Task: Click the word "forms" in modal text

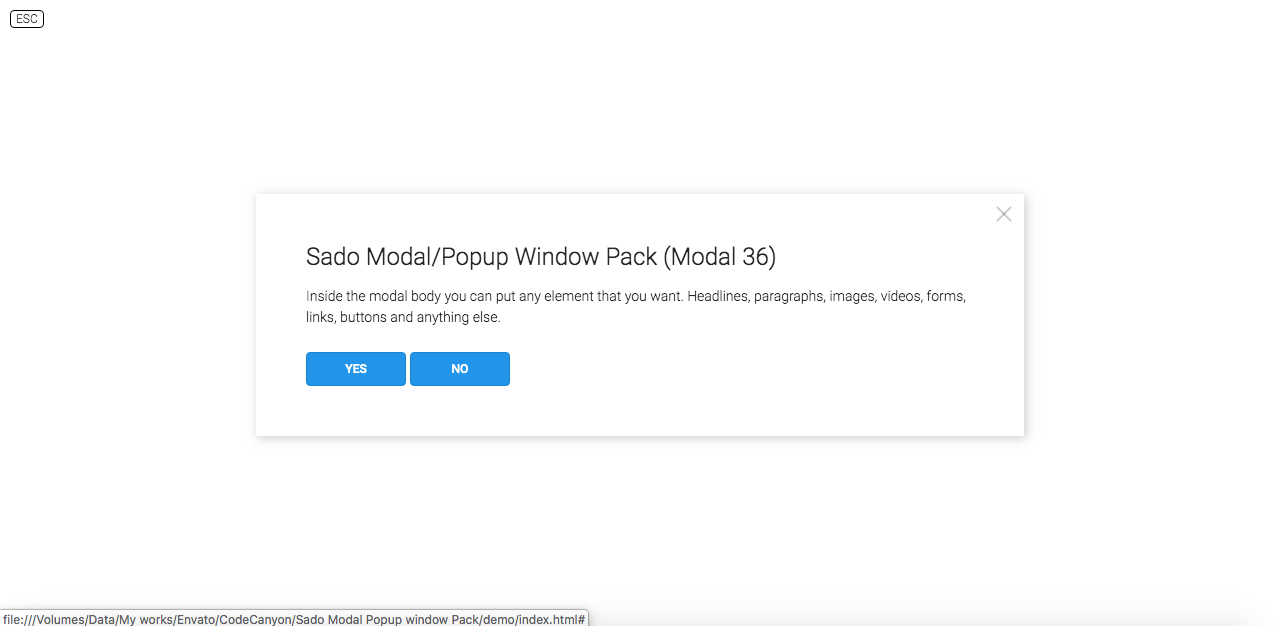Action: [945, 297]
